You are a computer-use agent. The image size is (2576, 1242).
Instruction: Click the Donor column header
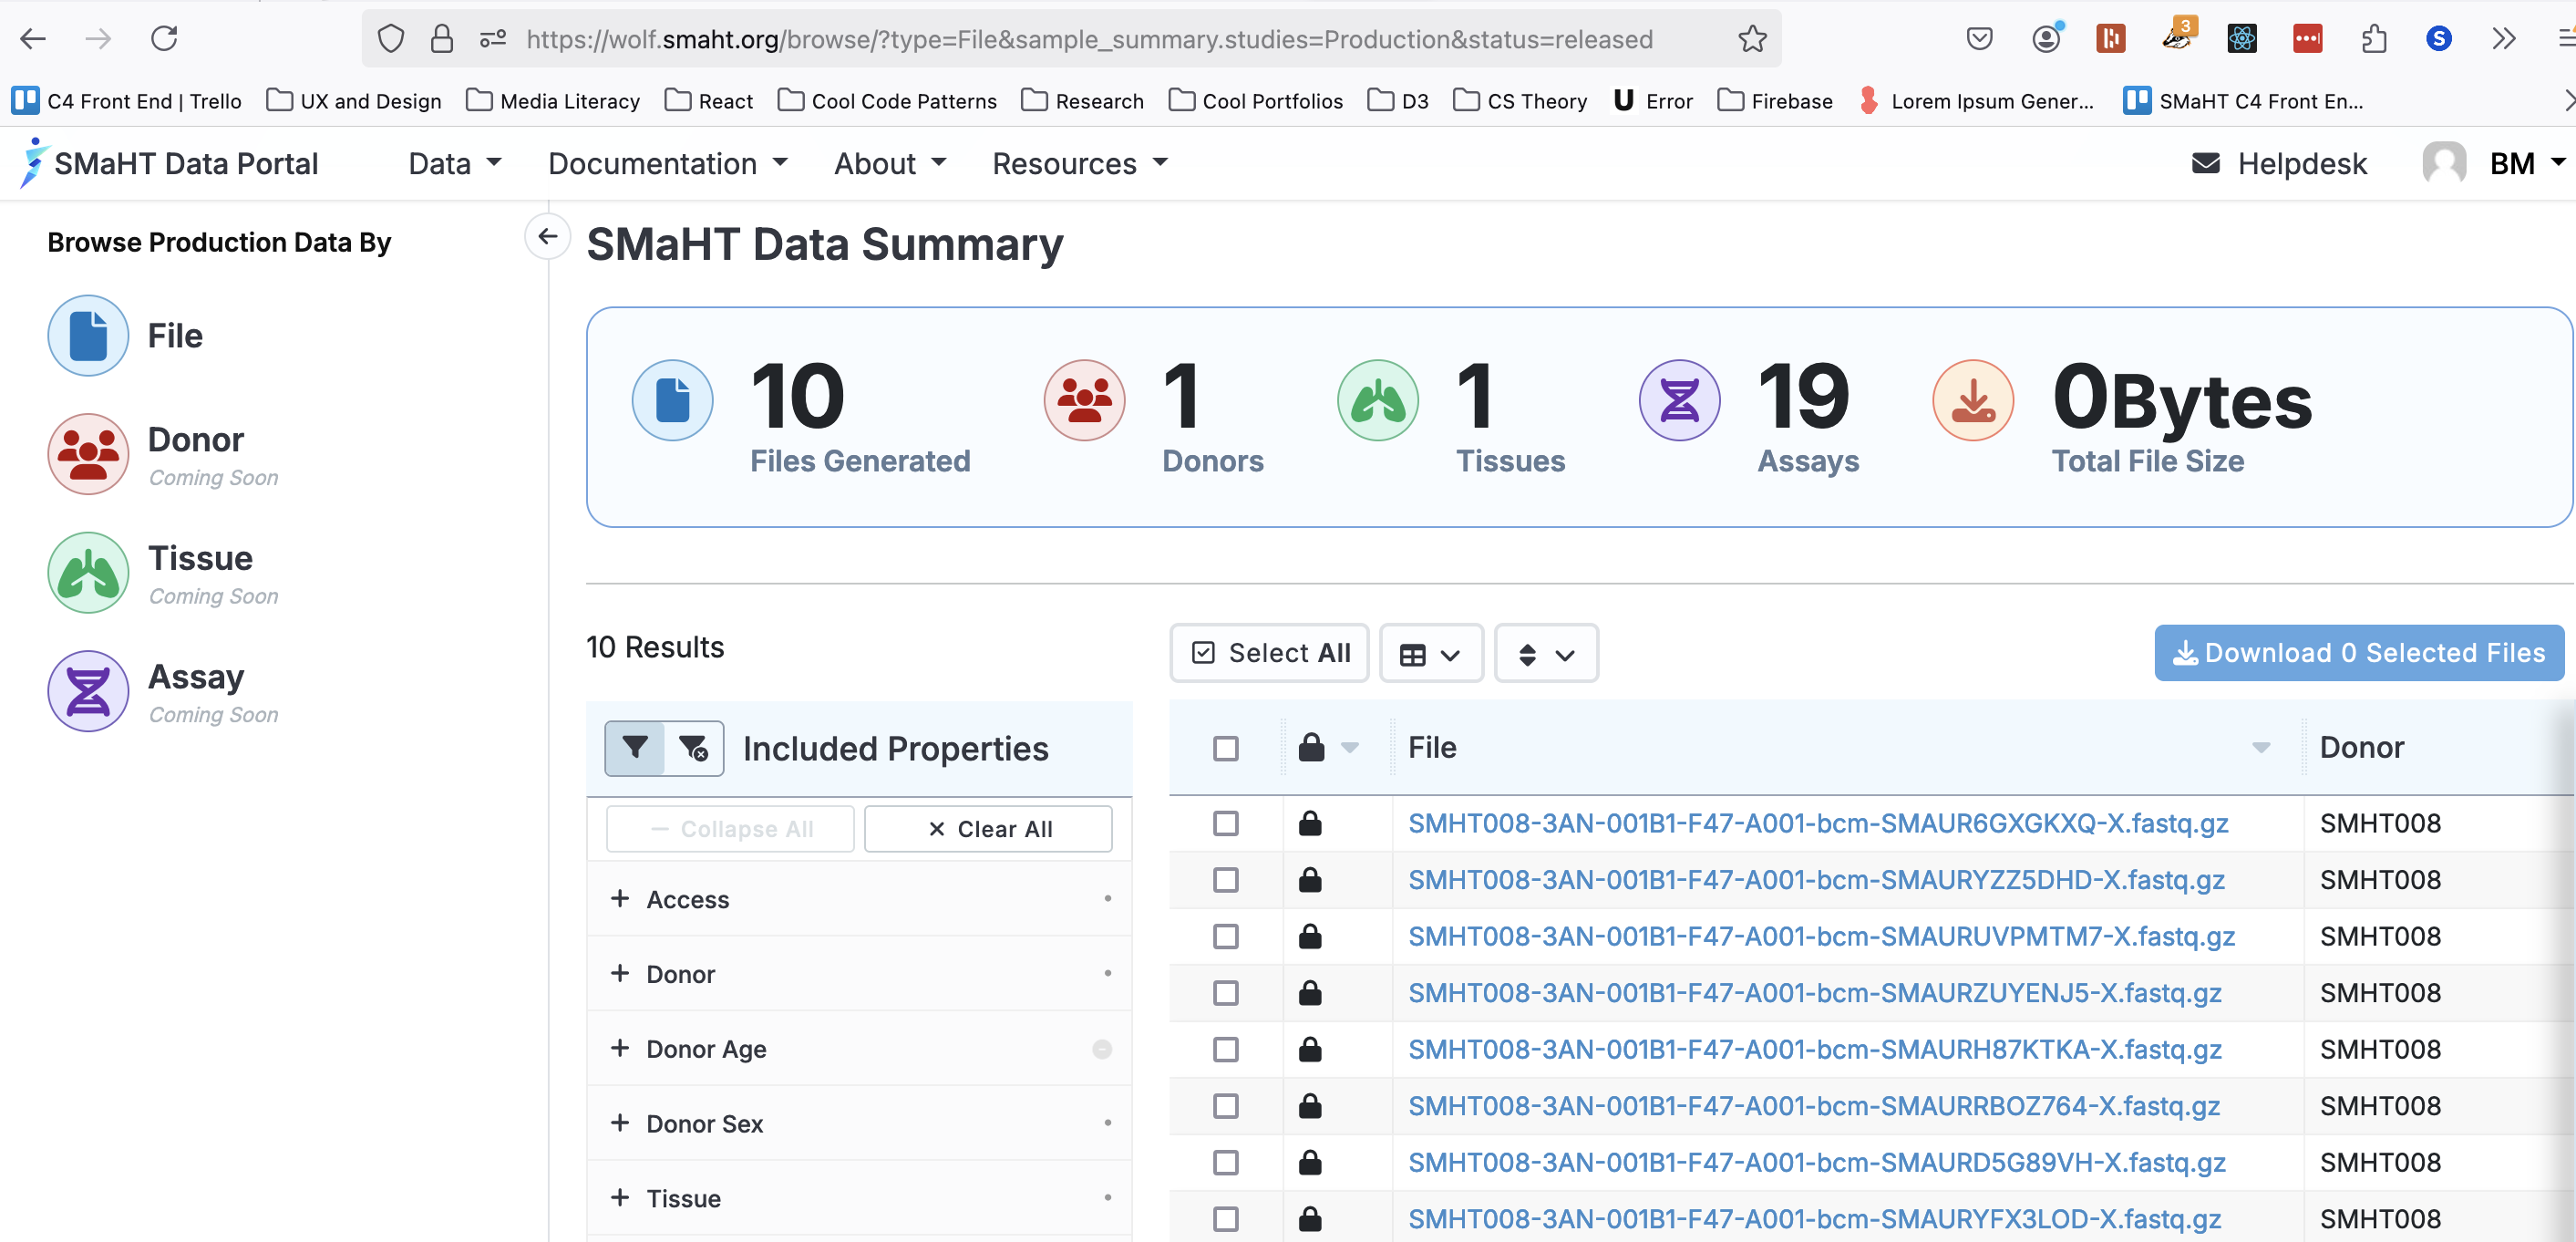2361,747
